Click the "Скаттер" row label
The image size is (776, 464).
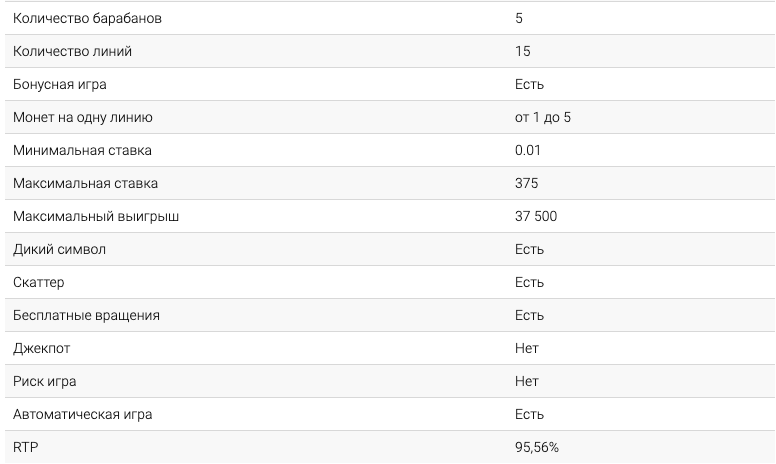pyautogui.click(x=39, y=282)
